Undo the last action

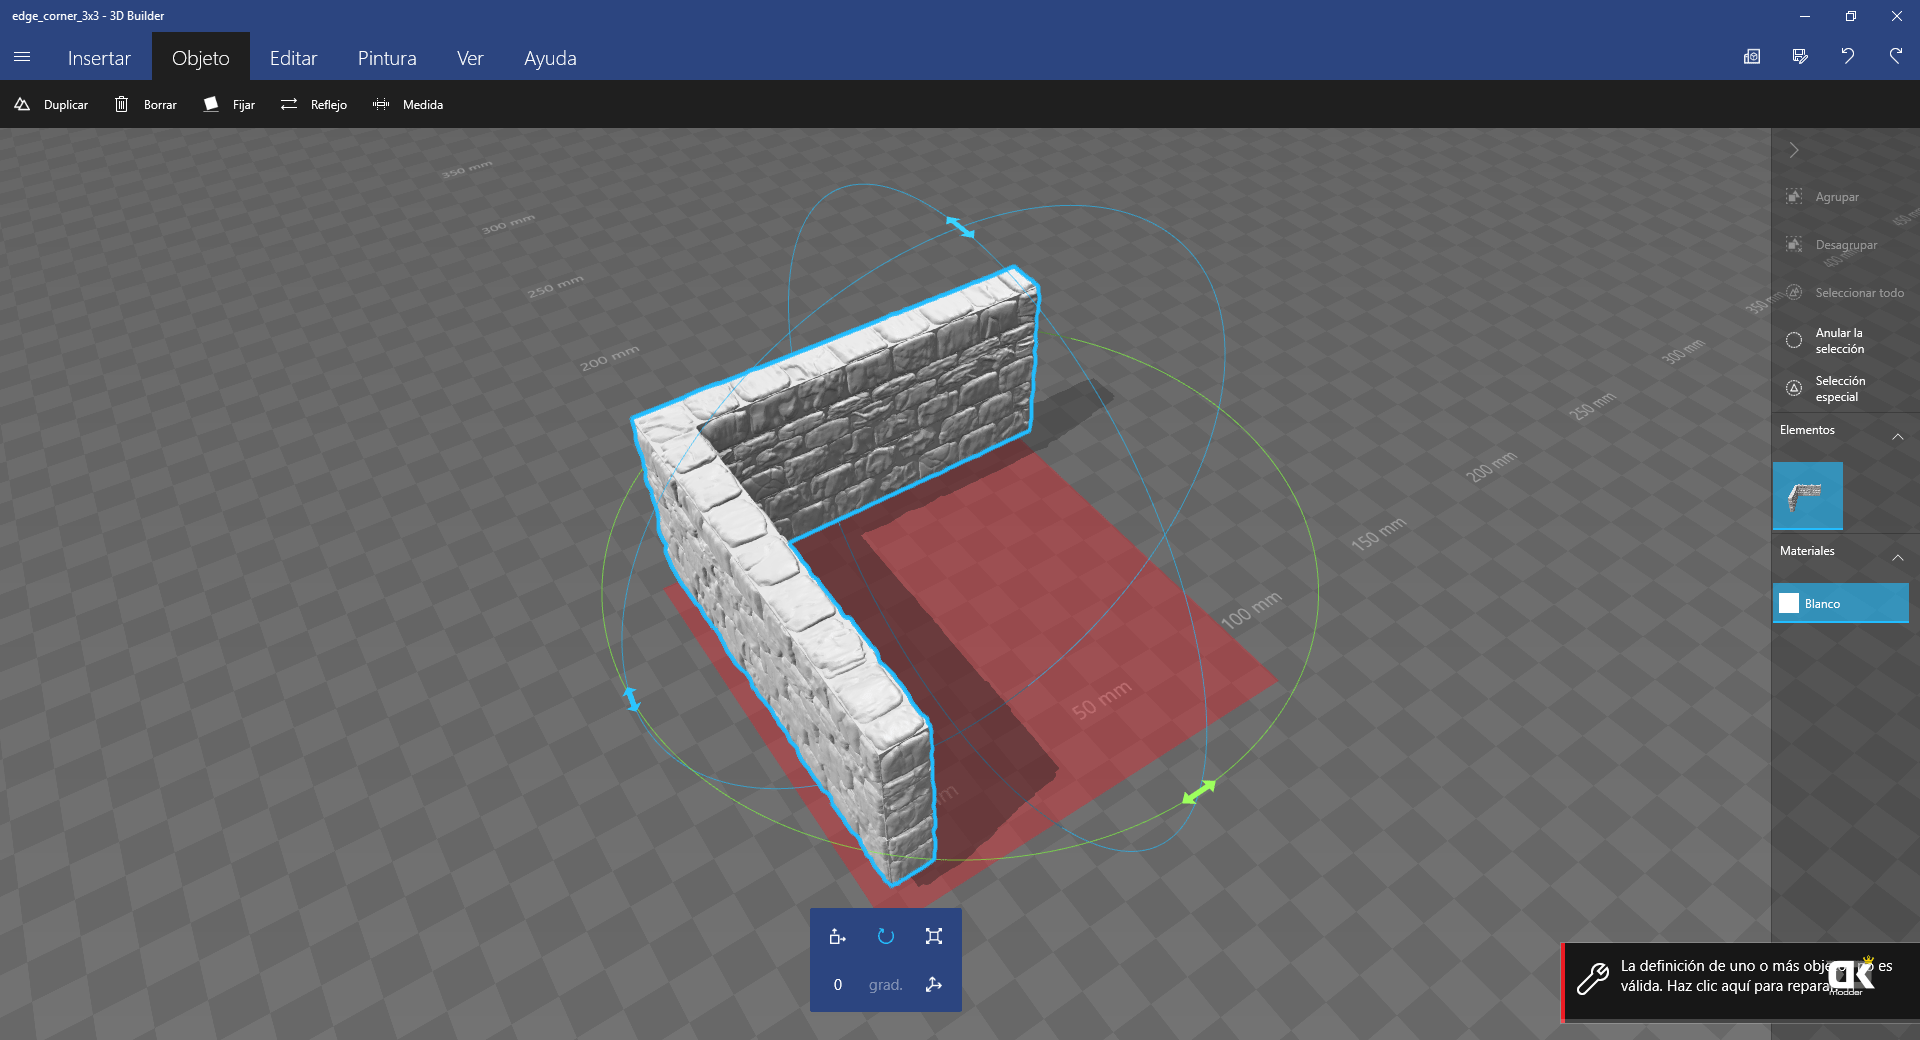point(1848,57)
